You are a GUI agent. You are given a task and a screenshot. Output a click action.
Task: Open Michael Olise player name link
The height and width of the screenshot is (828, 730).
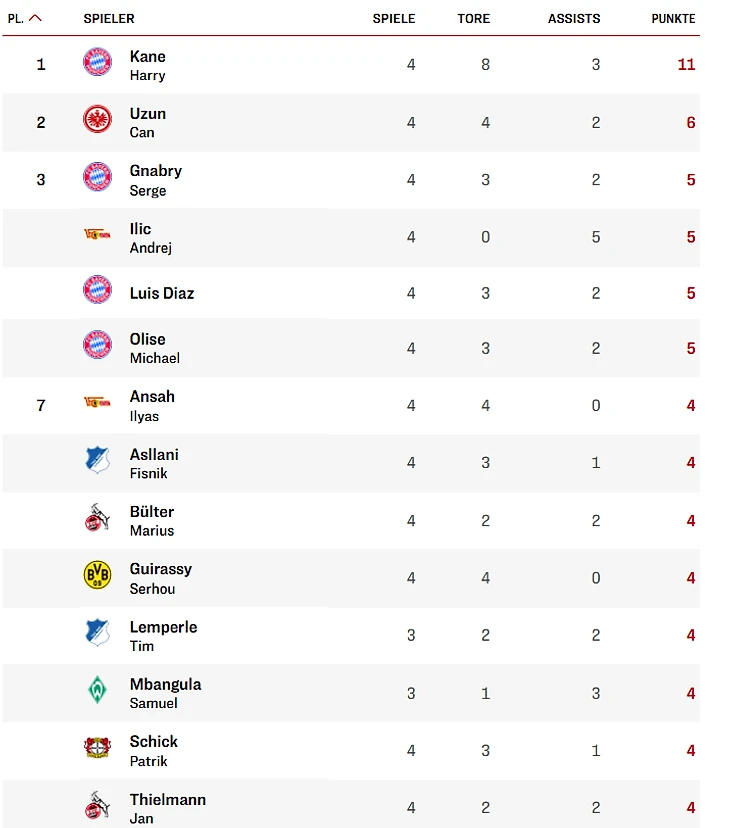pos(155,349)
